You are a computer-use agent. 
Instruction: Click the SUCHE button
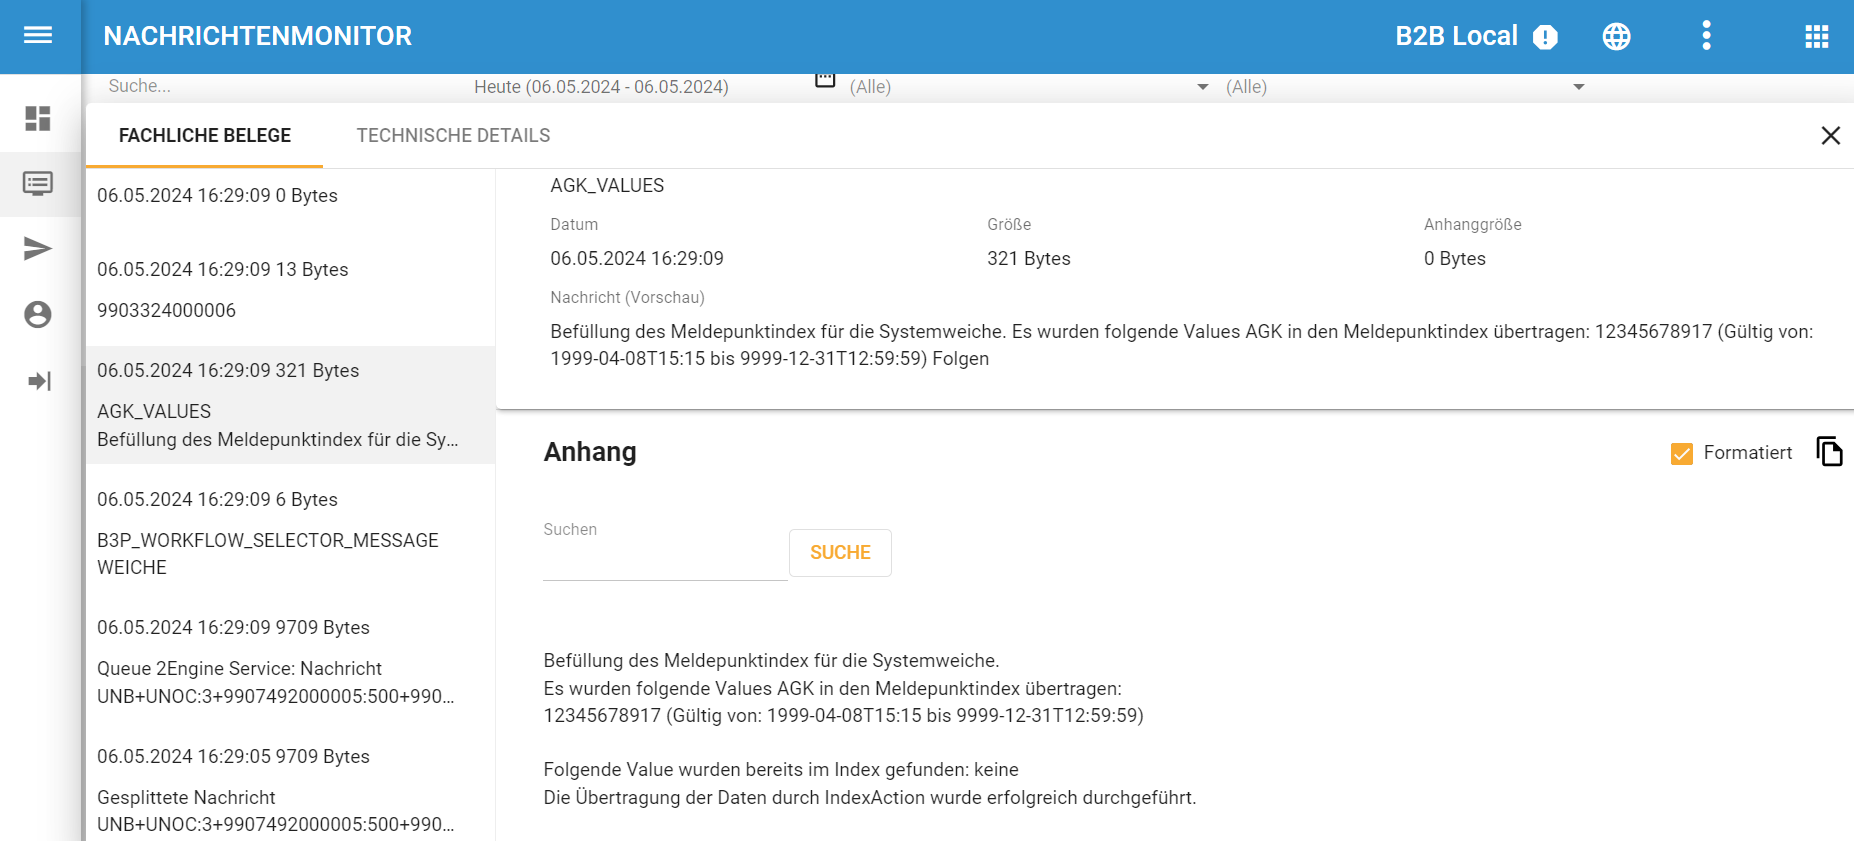[x=840, y=553]
